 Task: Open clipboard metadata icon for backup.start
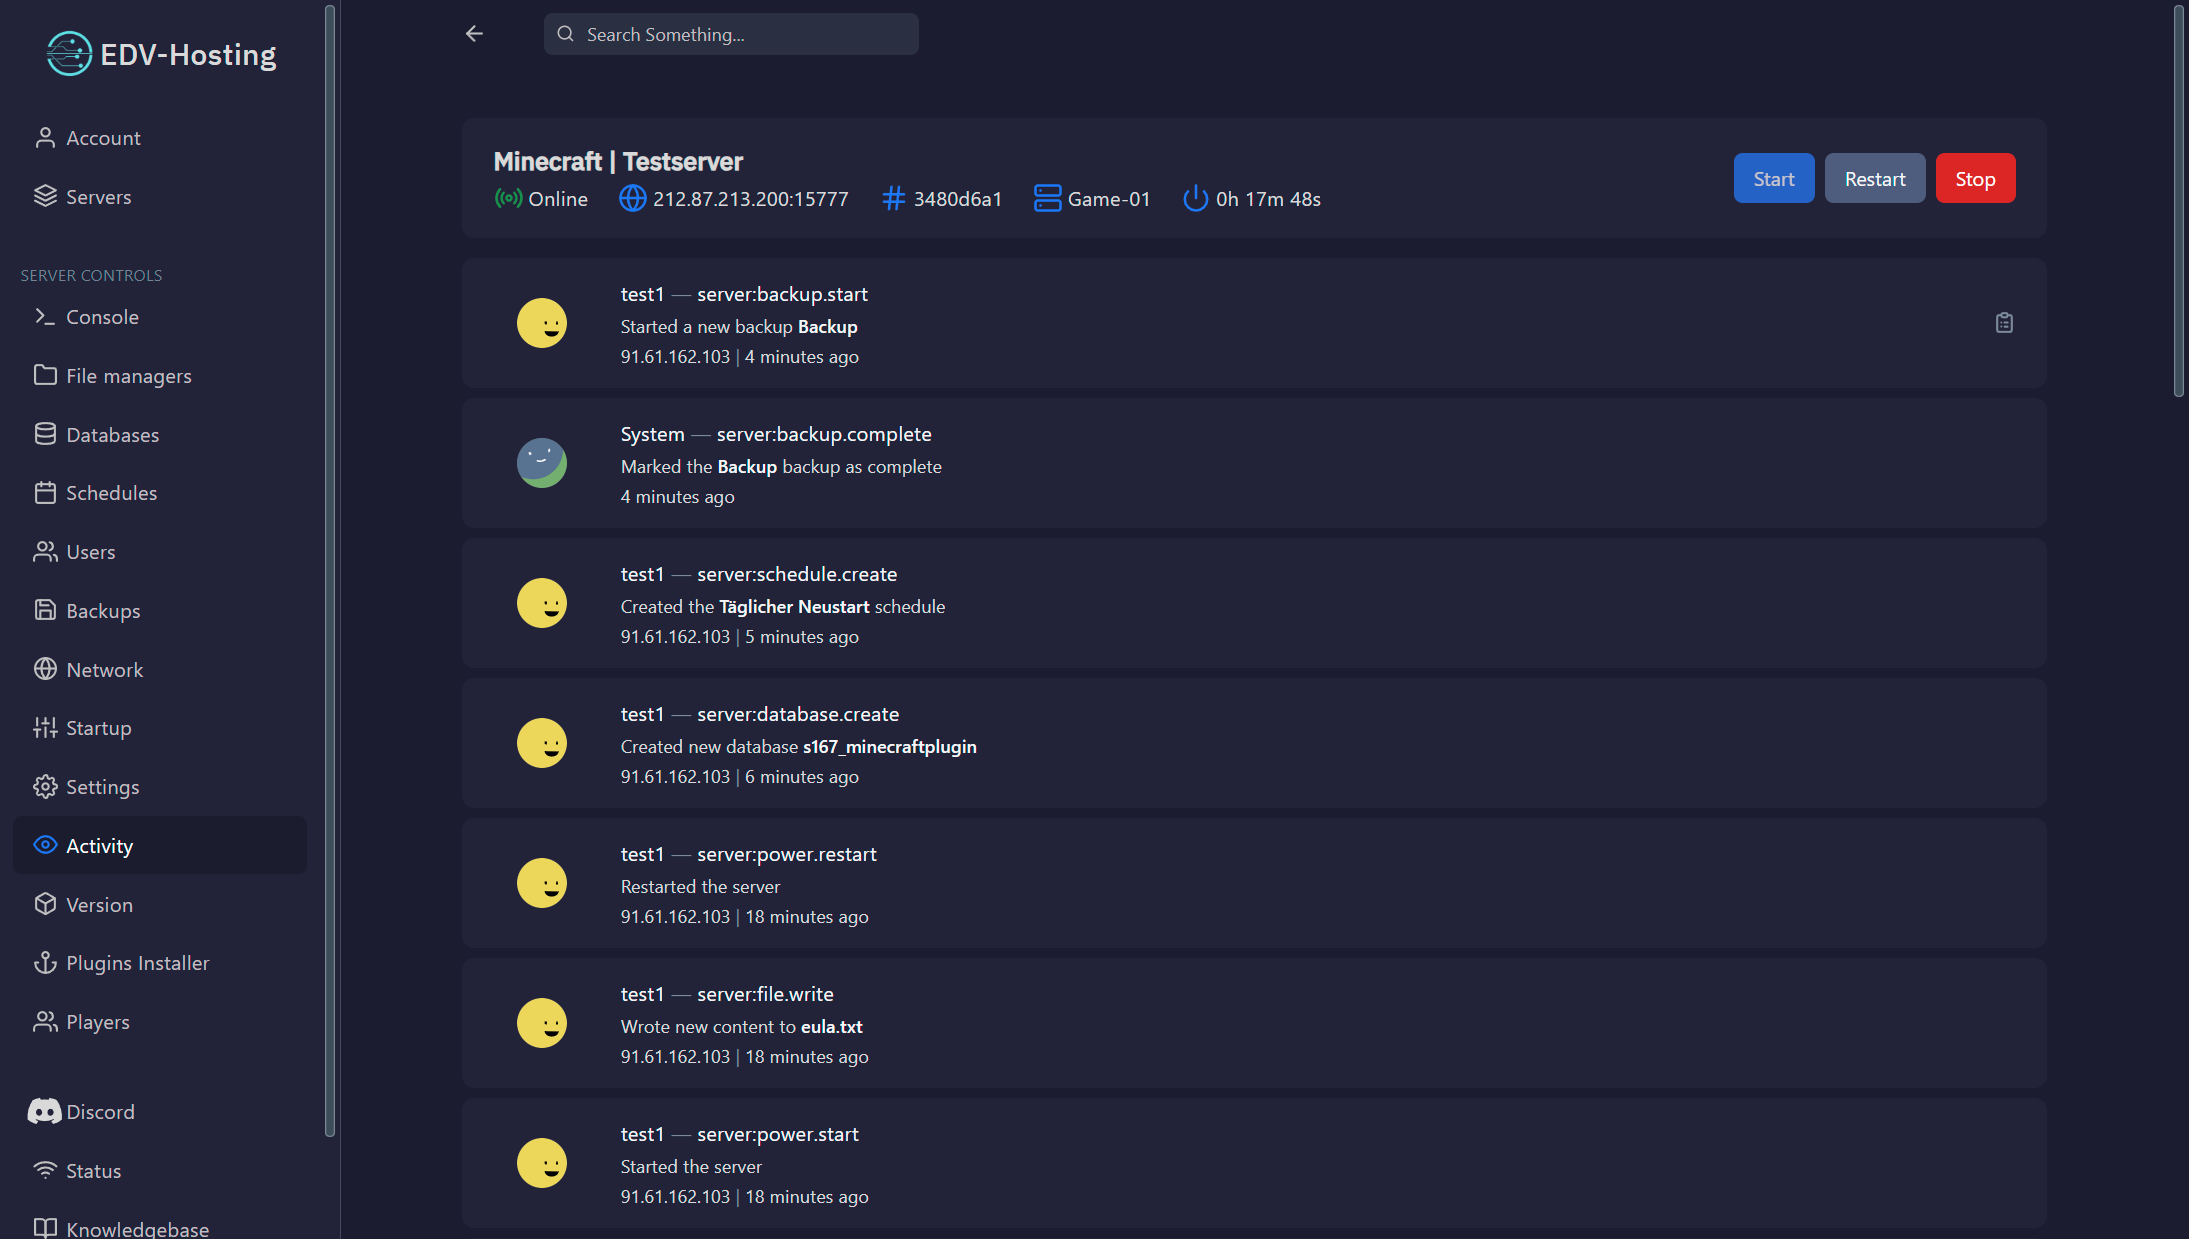pyautogui.click(x=2004, y=323)
